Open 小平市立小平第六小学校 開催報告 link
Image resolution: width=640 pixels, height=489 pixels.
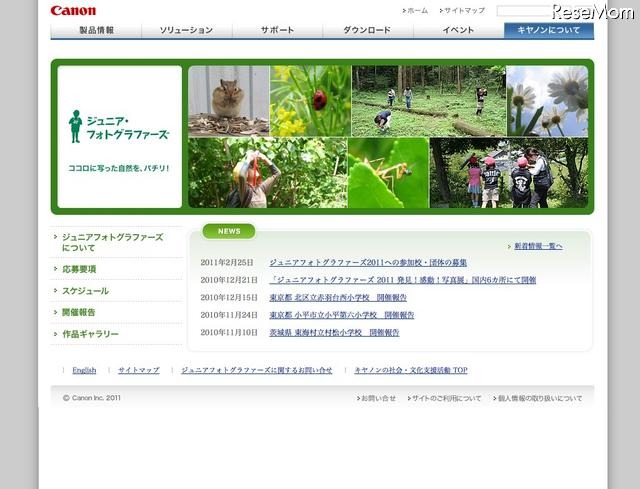pyautogui.click(x=342, y=316)
